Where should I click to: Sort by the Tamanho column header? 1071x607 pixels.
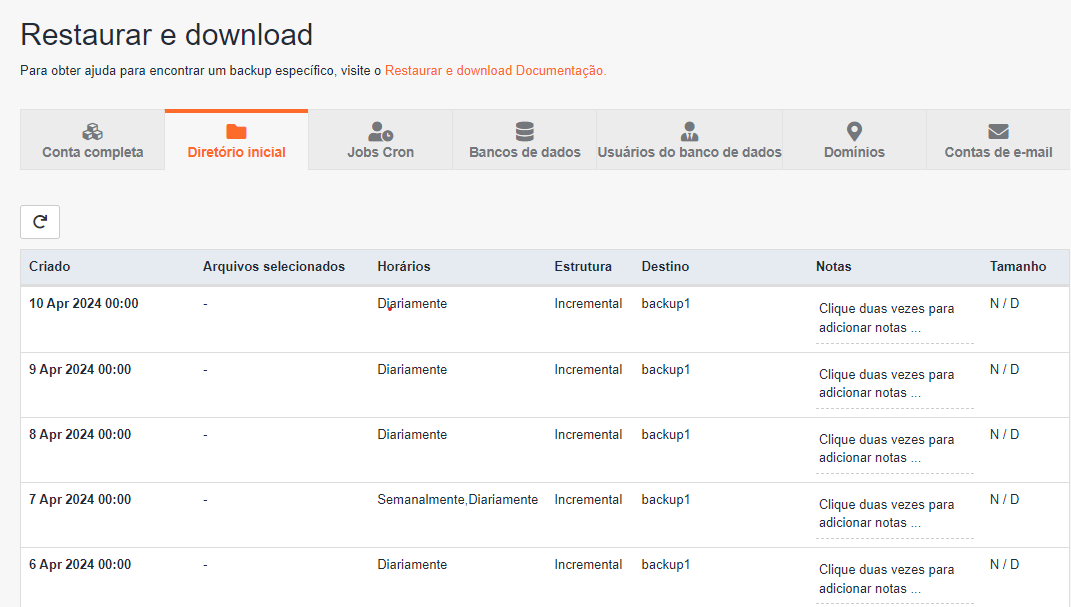pos(1018,266)
